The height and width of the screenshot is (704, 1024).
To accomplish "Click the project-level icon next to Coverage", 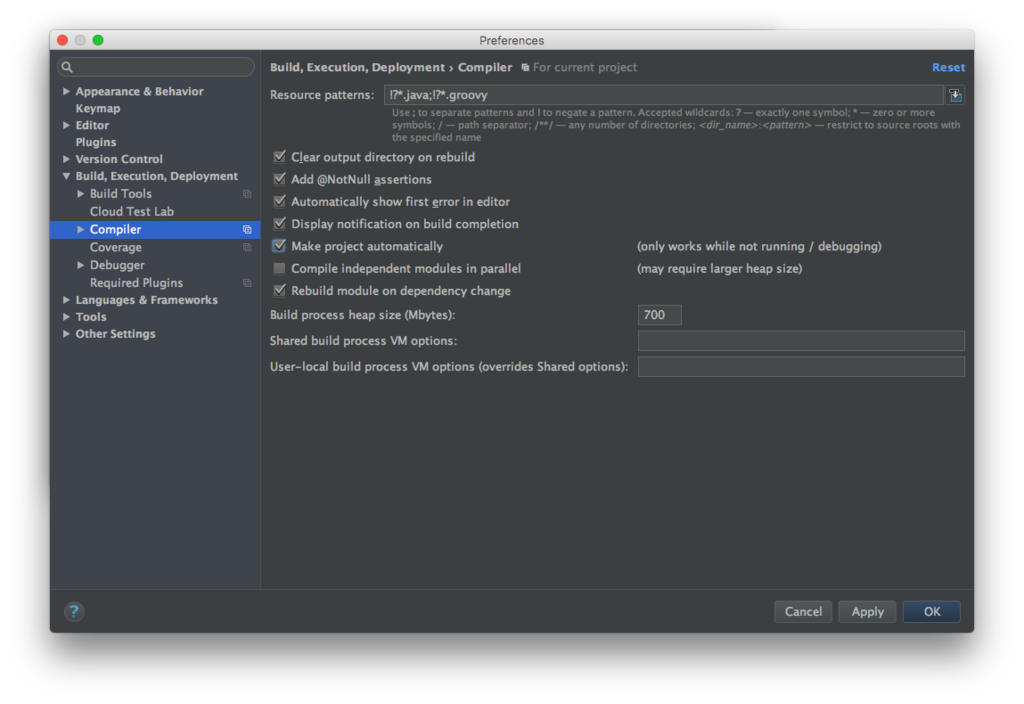I will pyautogui.click(x=247, y=248).
